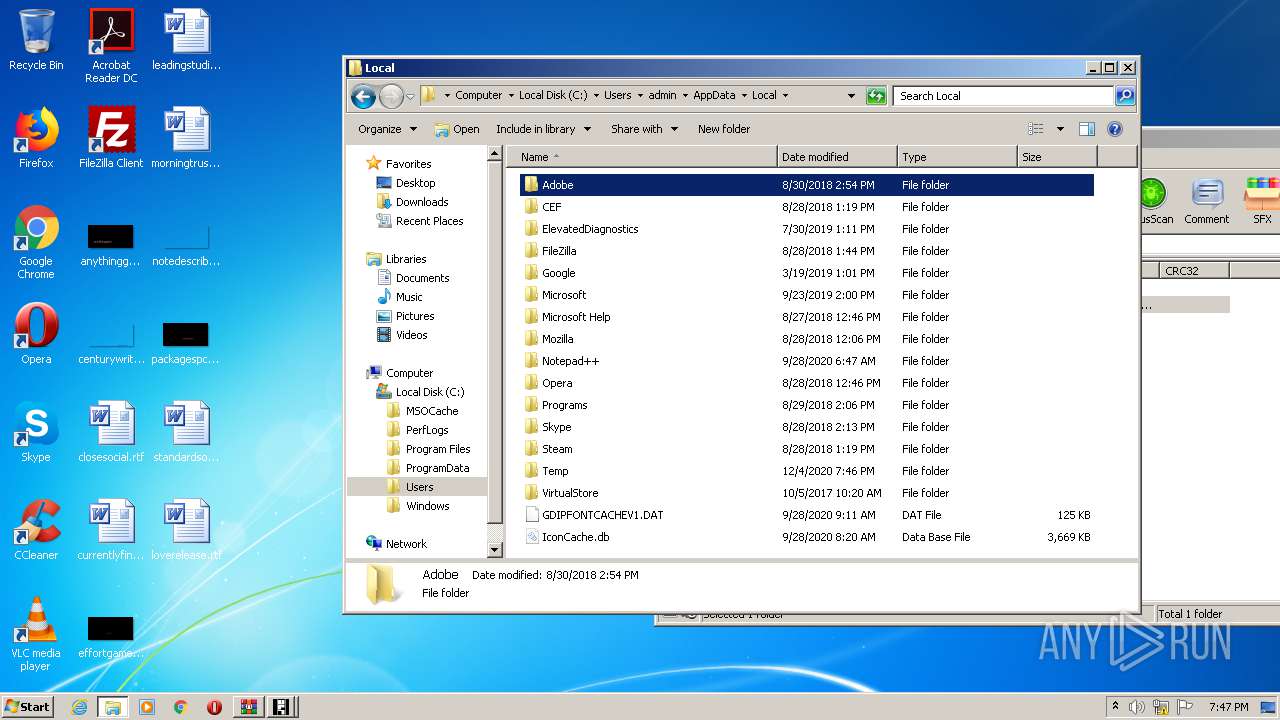
Task: Select the Notepad++ folder row
Action: pos(807,361)
